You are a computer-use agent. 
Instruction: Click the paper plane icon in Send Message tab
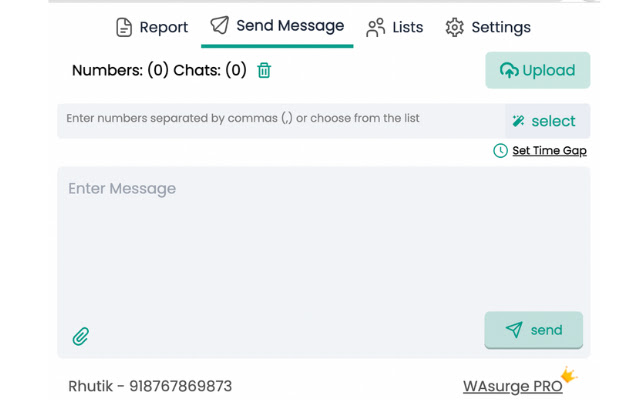pyautogui.click(x=220, y=25)
